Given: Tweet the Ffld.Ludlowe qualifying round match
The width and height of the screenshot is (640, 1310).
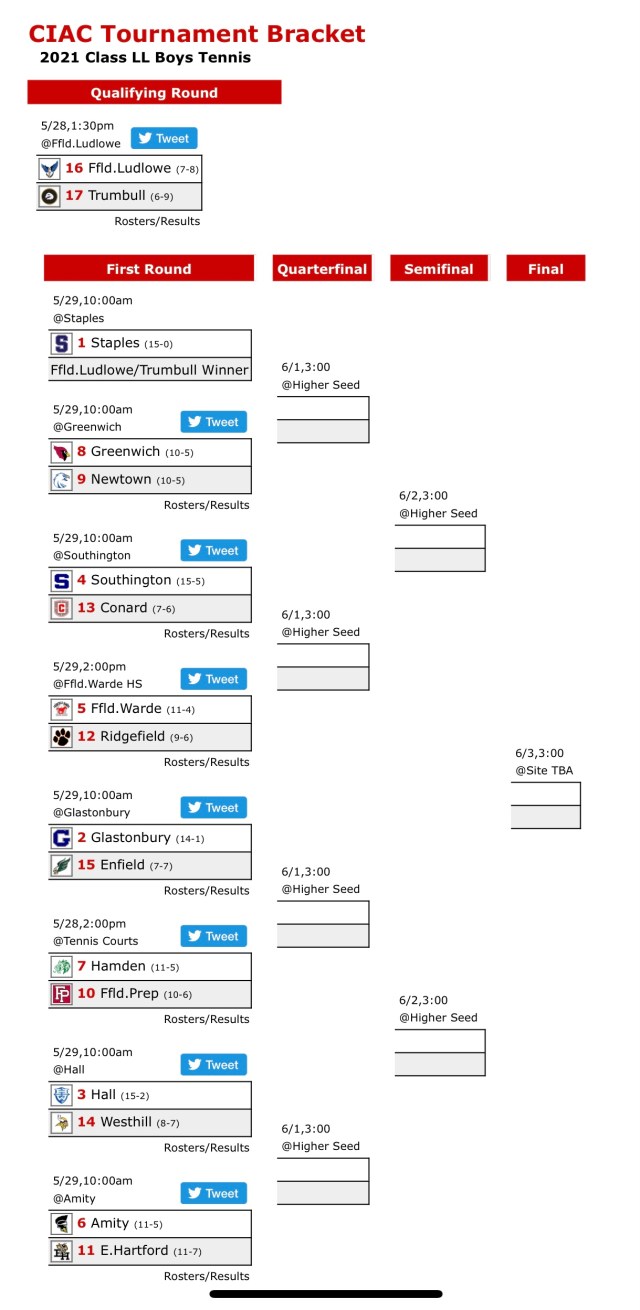Looking at the screenshot, I should coord(164,138).
